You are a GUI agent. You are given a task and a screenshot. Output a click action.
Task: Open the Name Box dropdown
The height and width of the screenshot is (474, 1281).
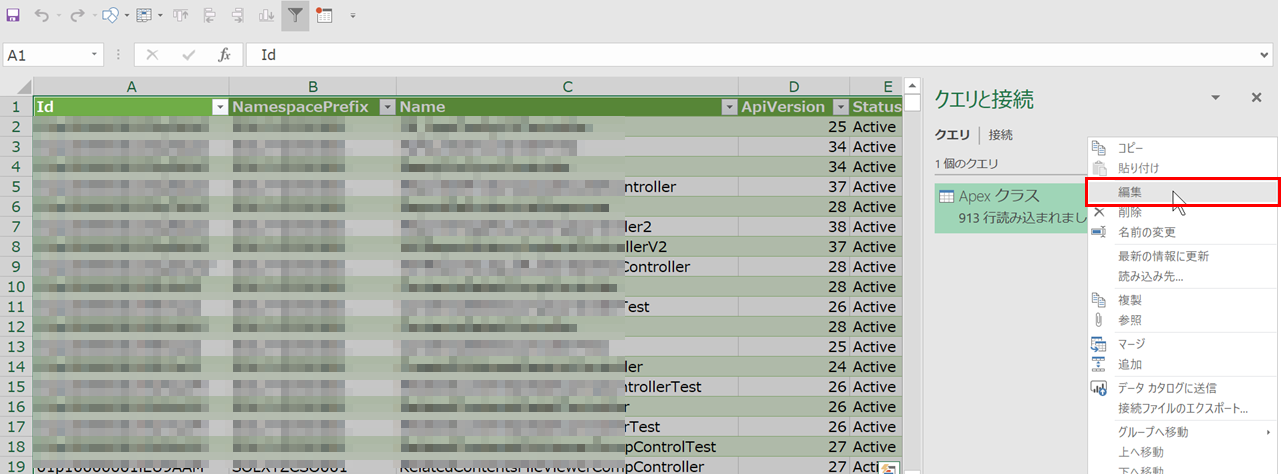[95, 55]
